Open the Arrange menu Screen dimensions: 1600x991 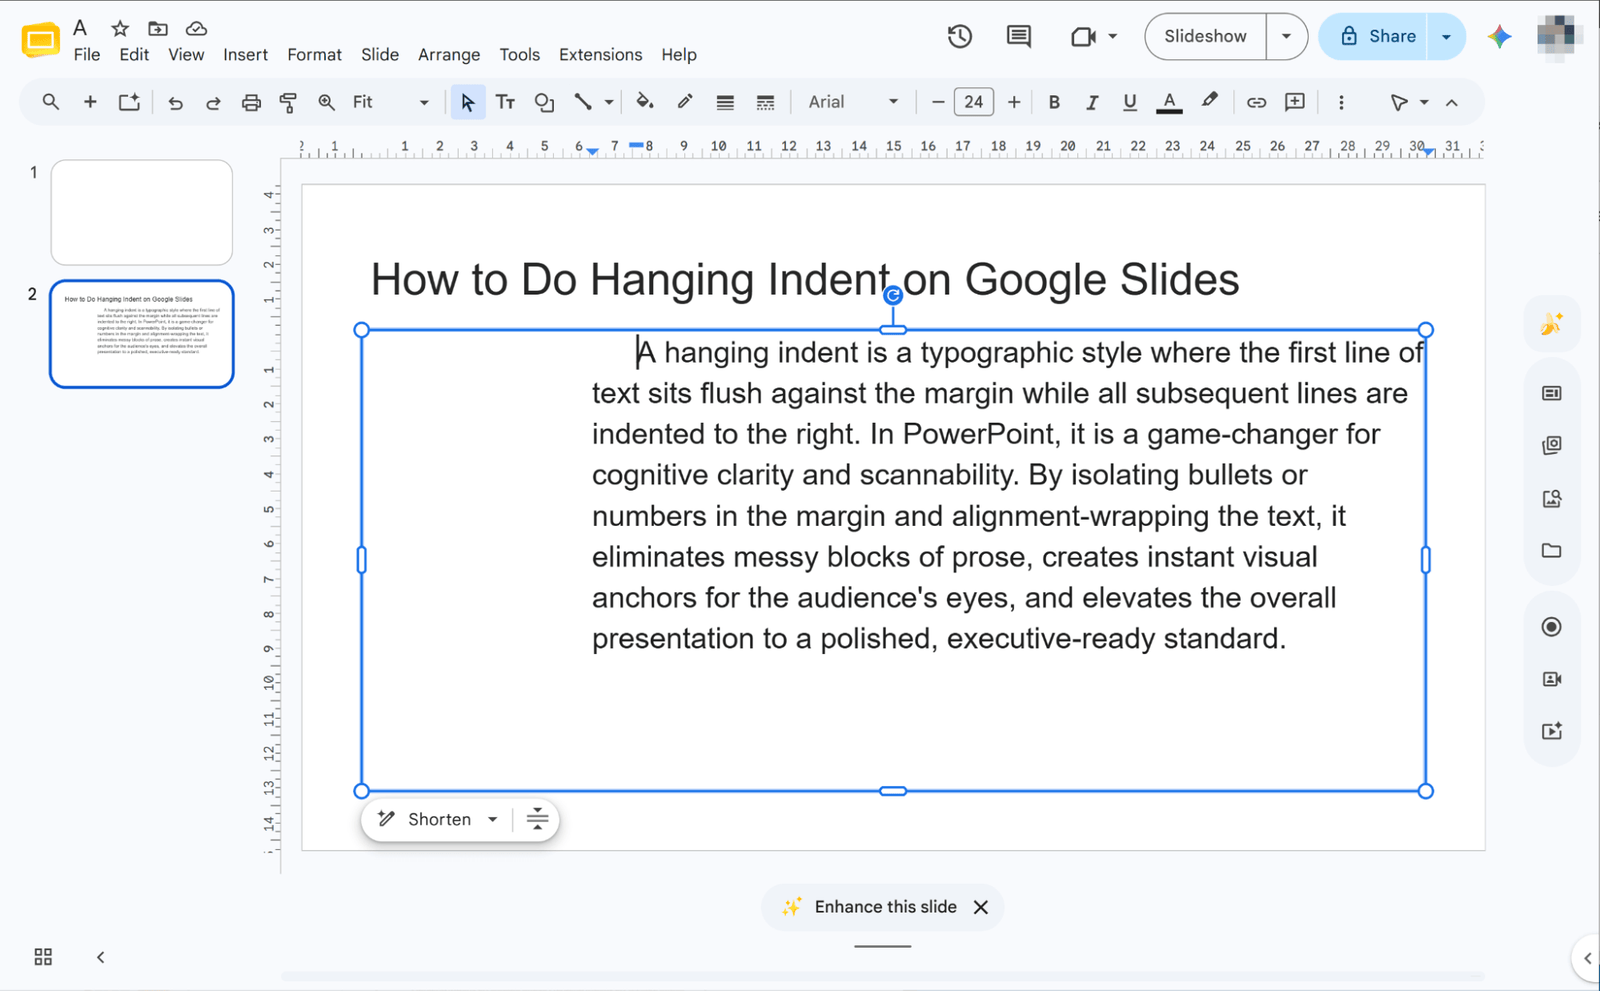point(449,55)
